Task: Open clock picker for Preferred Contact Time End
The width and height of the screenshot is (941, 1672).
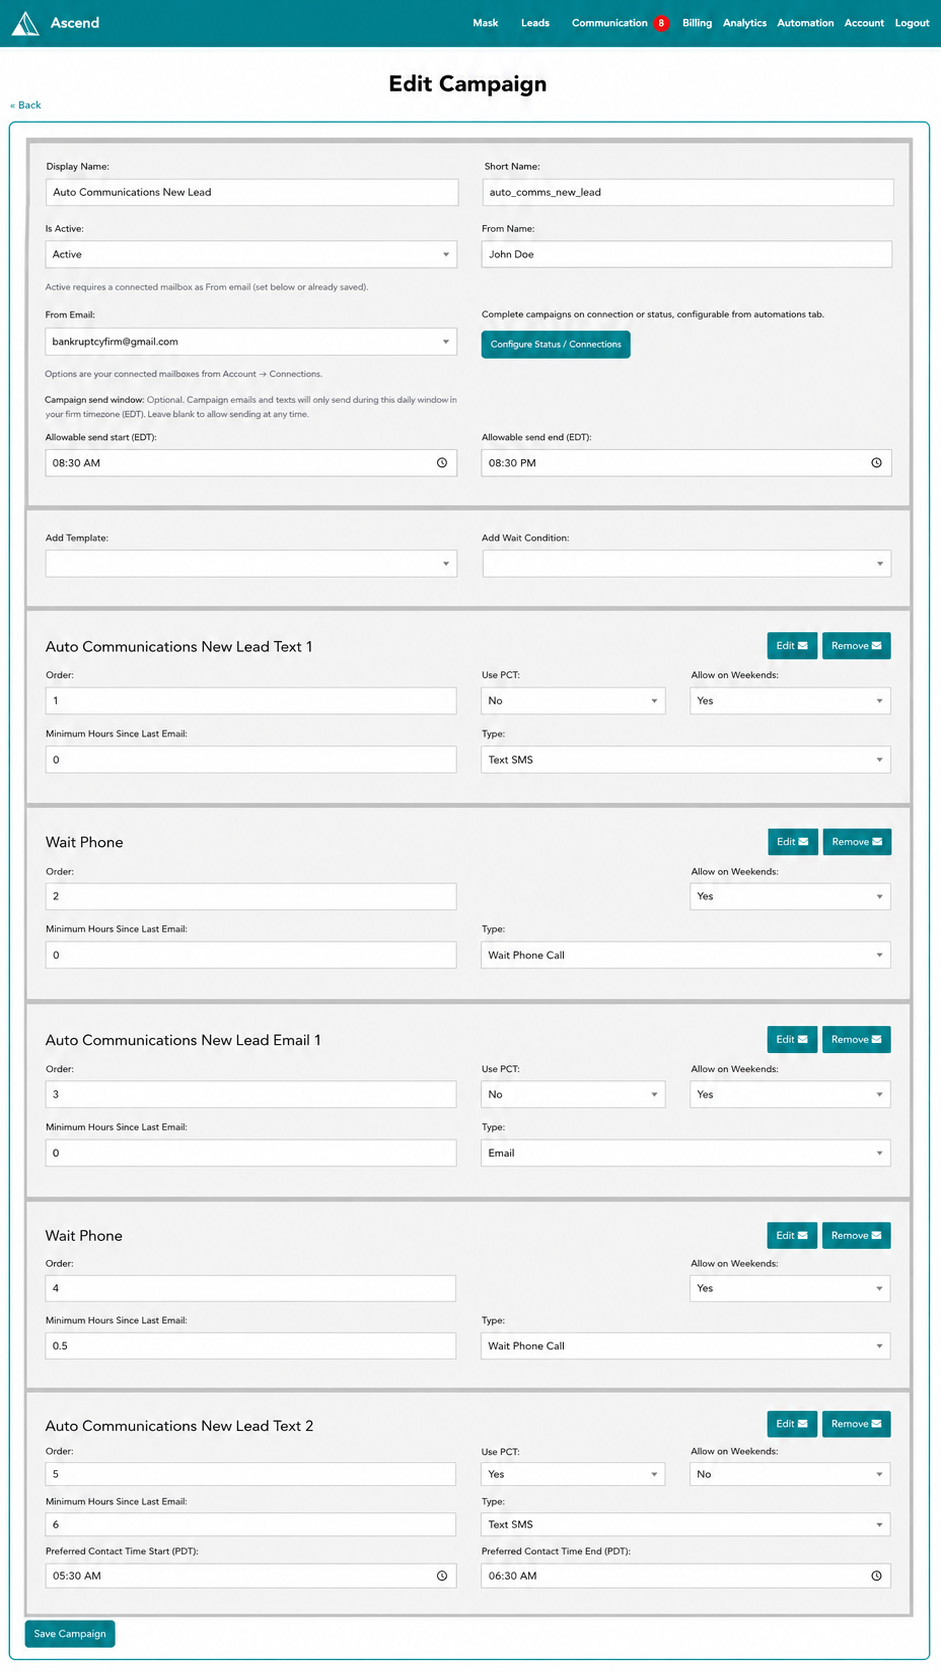Action: tap(876, 1576)
